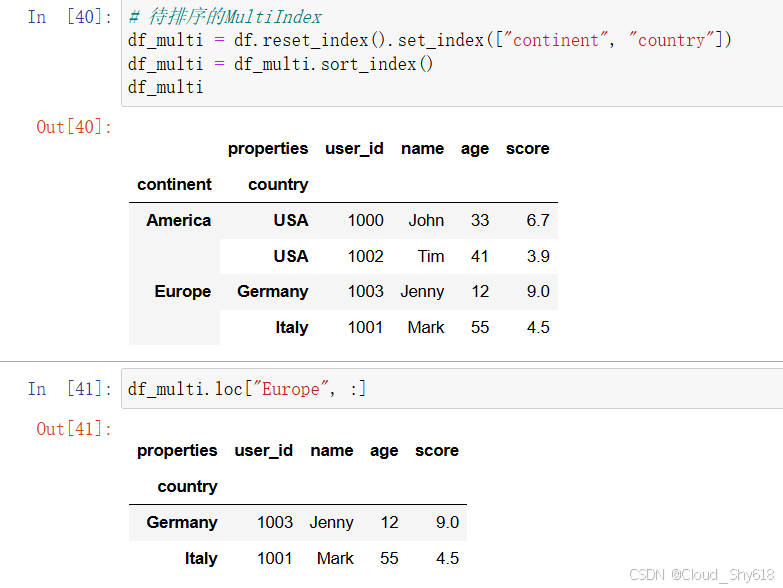The height and width of the screenshot is (588, 783).
Task: Click 'Italy' cell in Out[40] table
Action: pos(292,327)
